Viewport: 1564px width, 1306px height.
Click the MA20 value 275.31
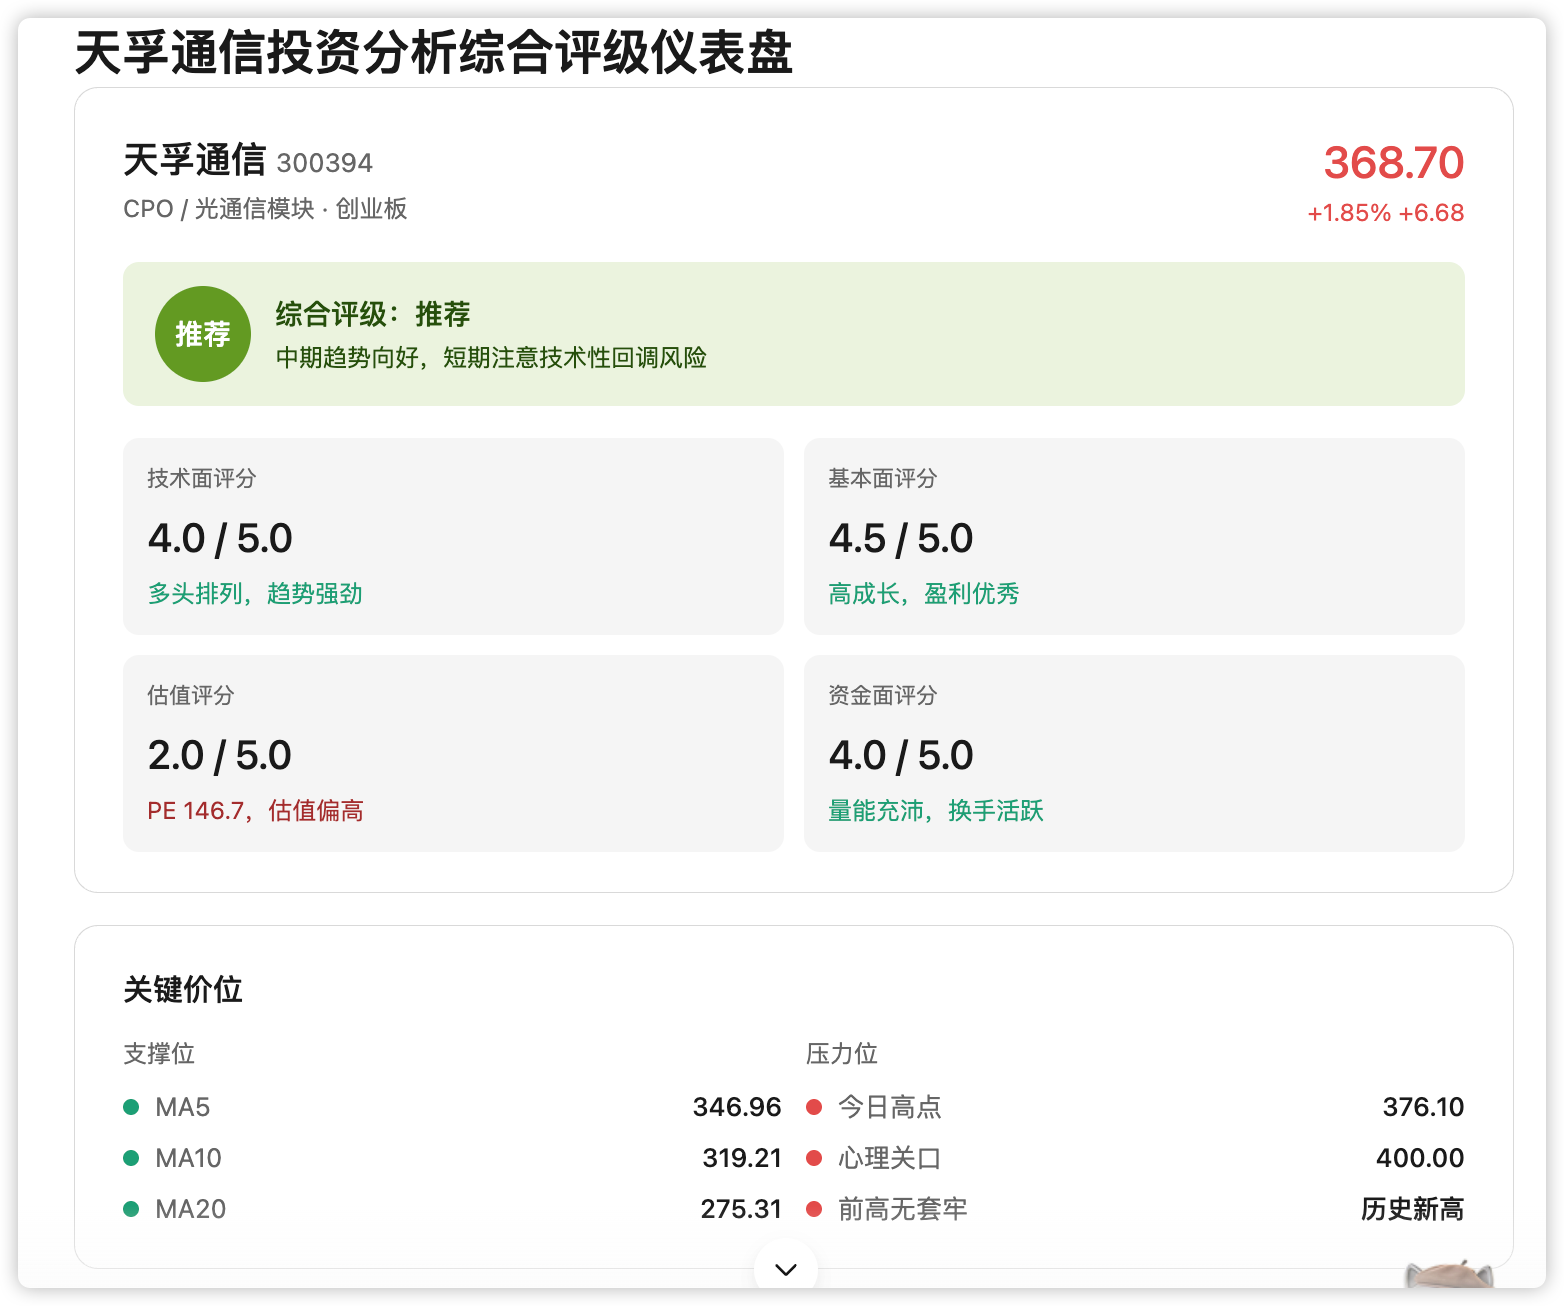(x=741, y=1209)
